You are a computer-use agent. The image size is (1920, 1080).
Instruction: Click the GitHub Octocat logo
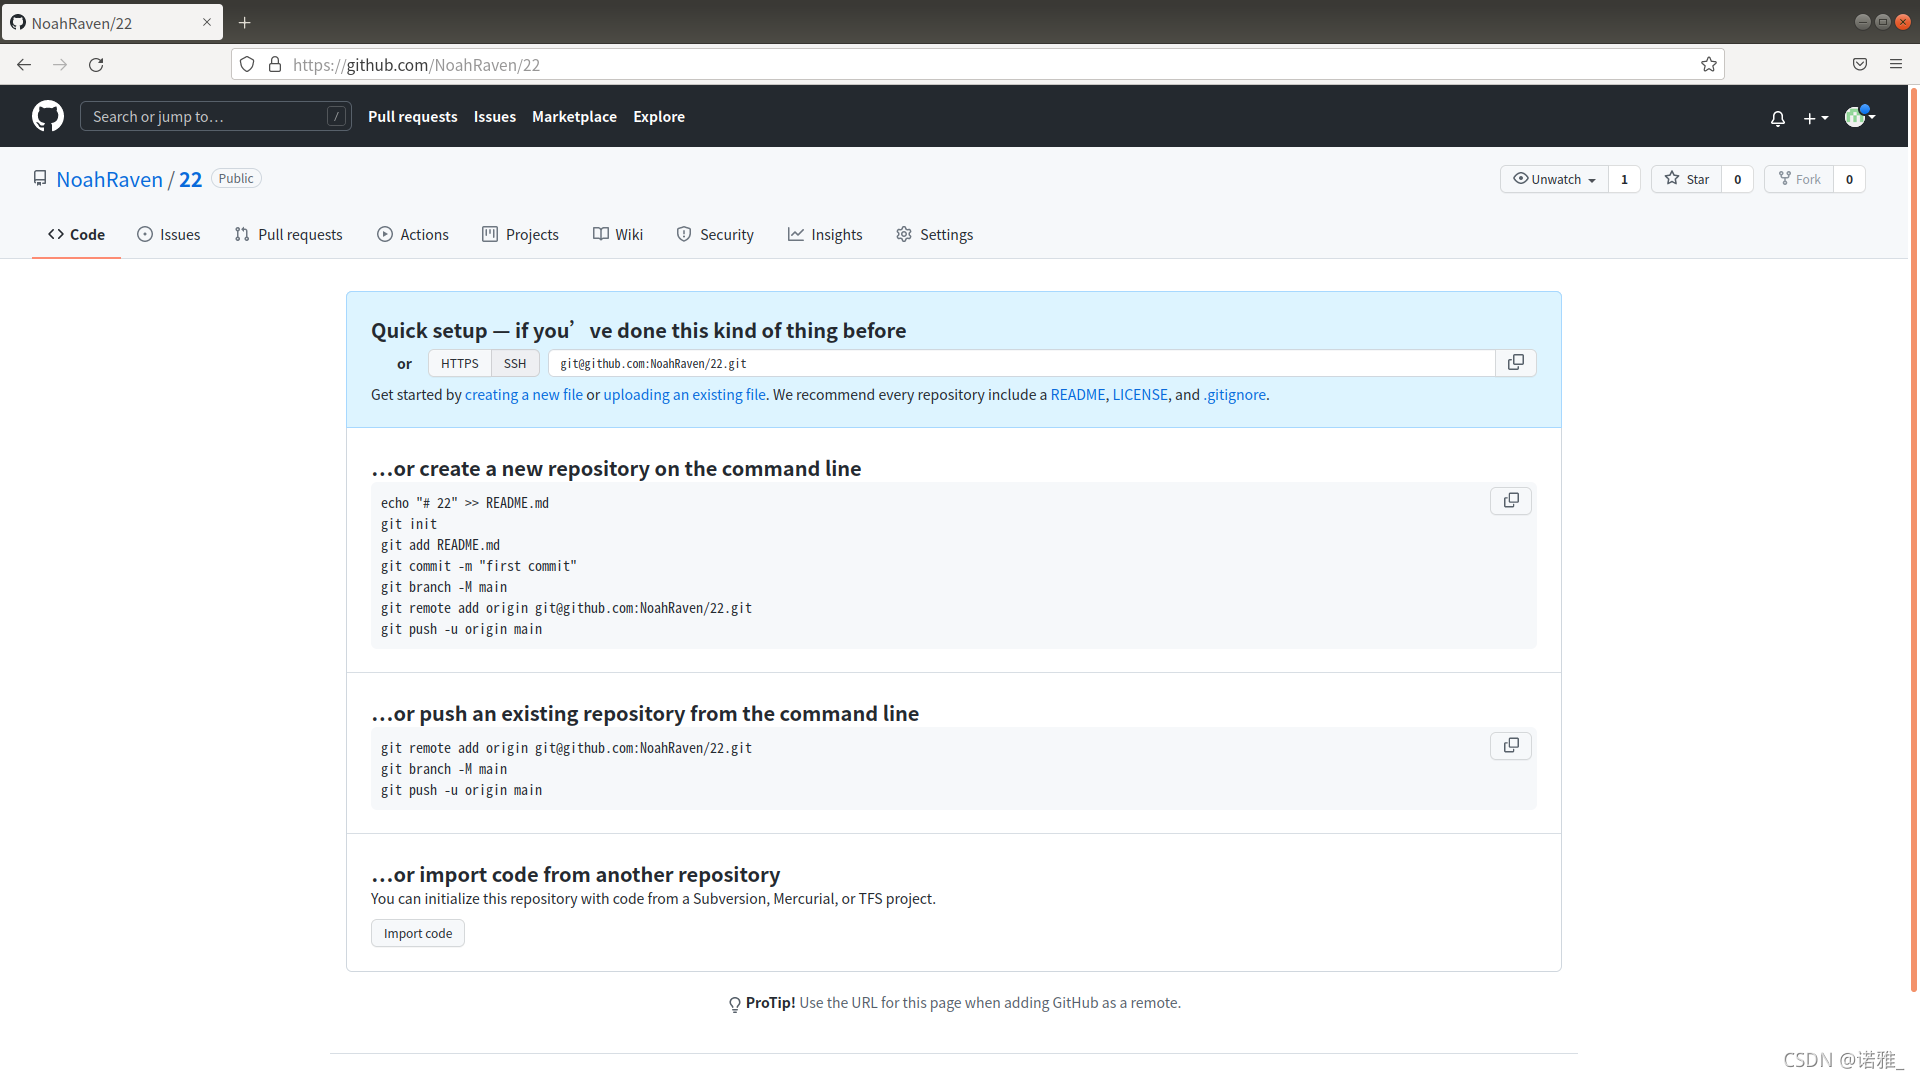(48, 116)
